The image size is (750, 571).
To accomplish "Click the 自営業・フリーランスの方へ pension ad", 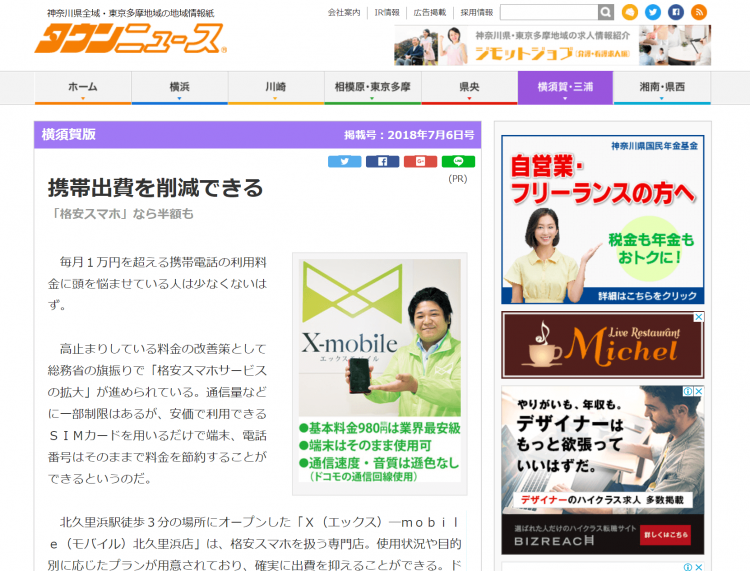I will (x=603, y=220).
